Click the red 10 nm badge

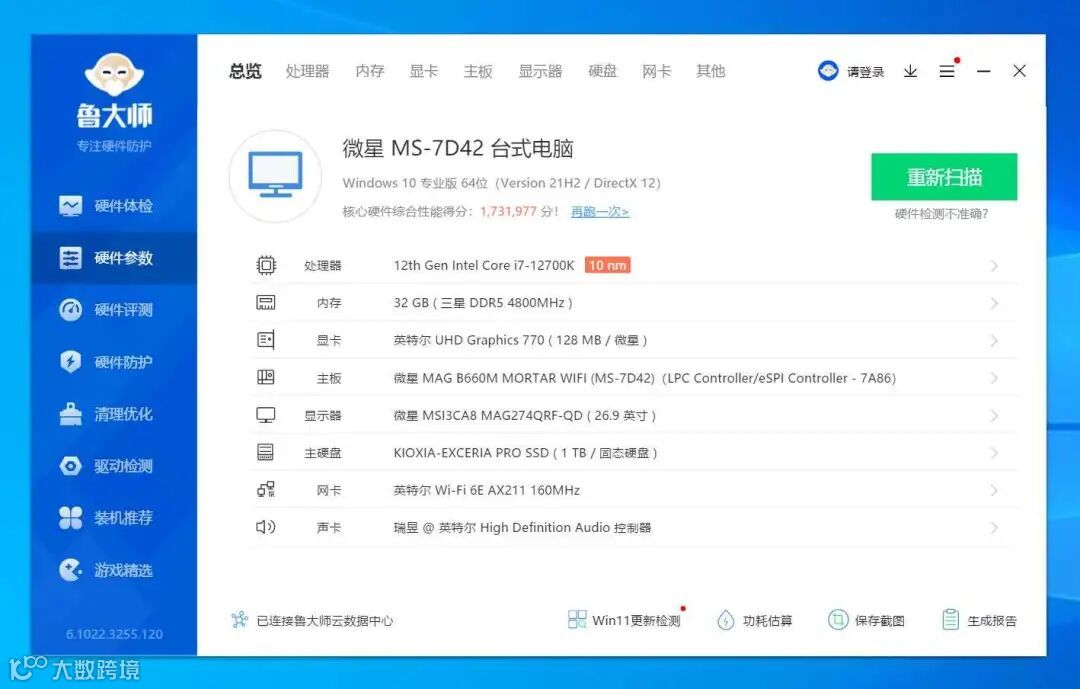click(x=608, y=265)
